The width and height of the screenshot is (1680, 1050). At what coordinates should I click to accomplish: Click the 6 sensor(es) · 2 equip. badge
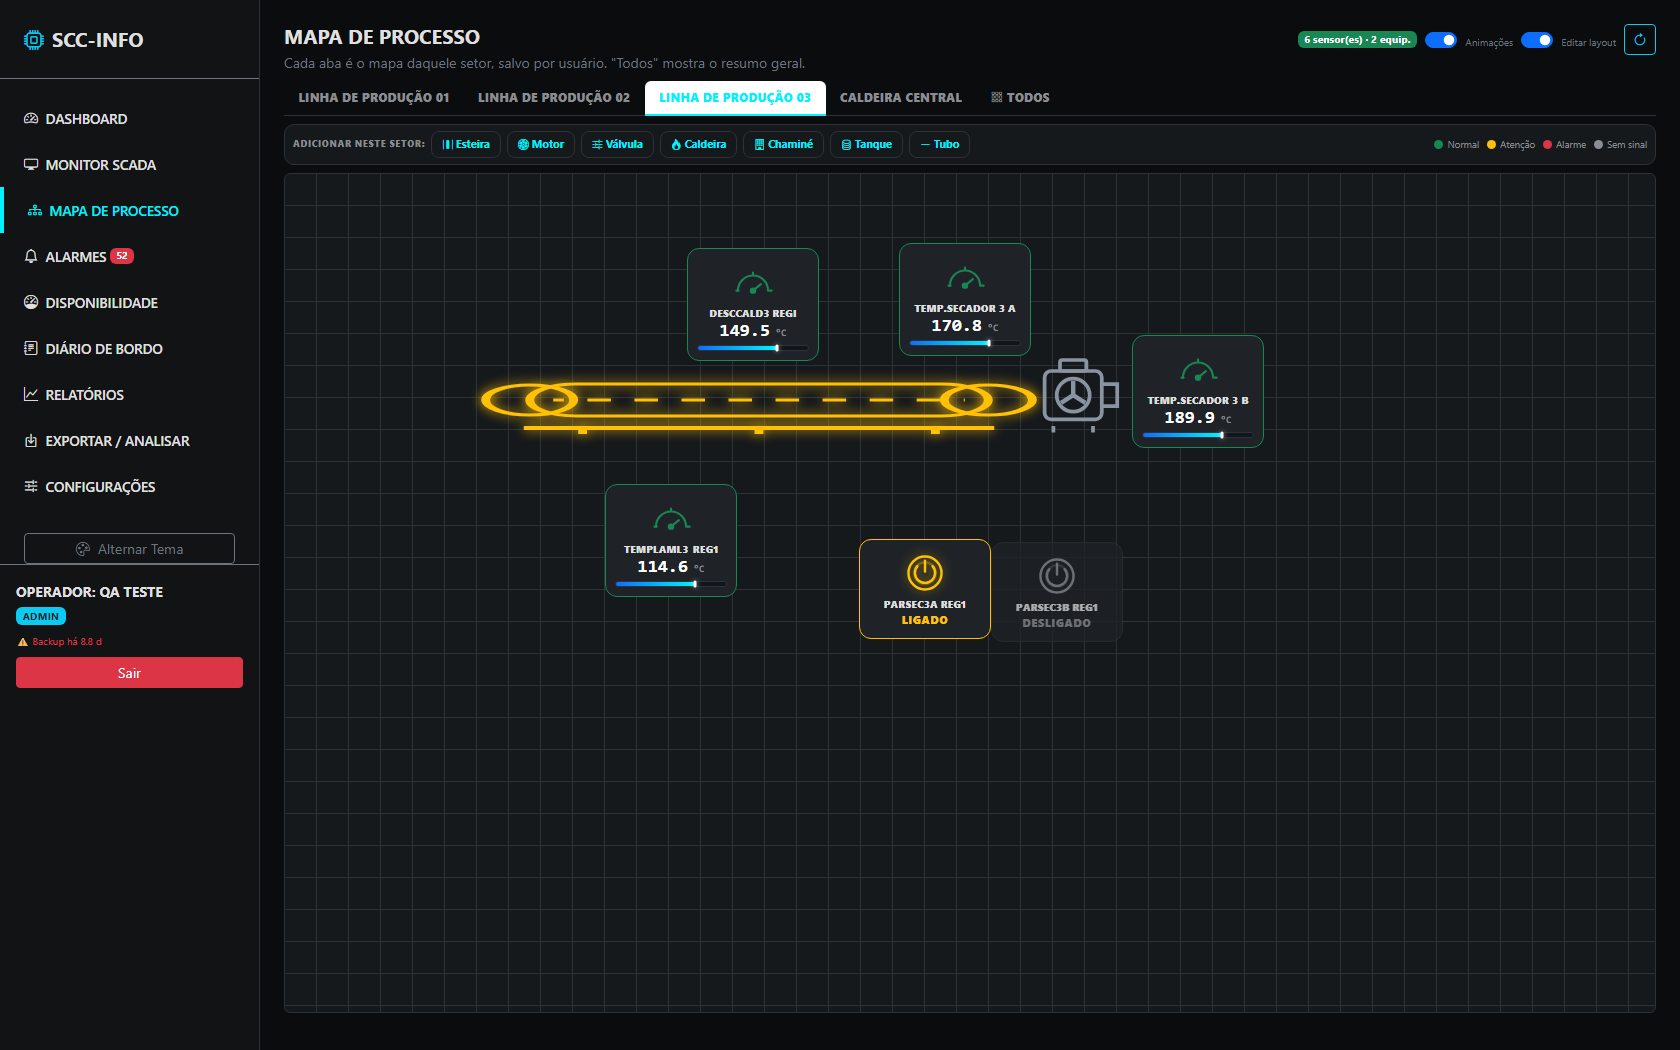click(x=1357, y=40)
